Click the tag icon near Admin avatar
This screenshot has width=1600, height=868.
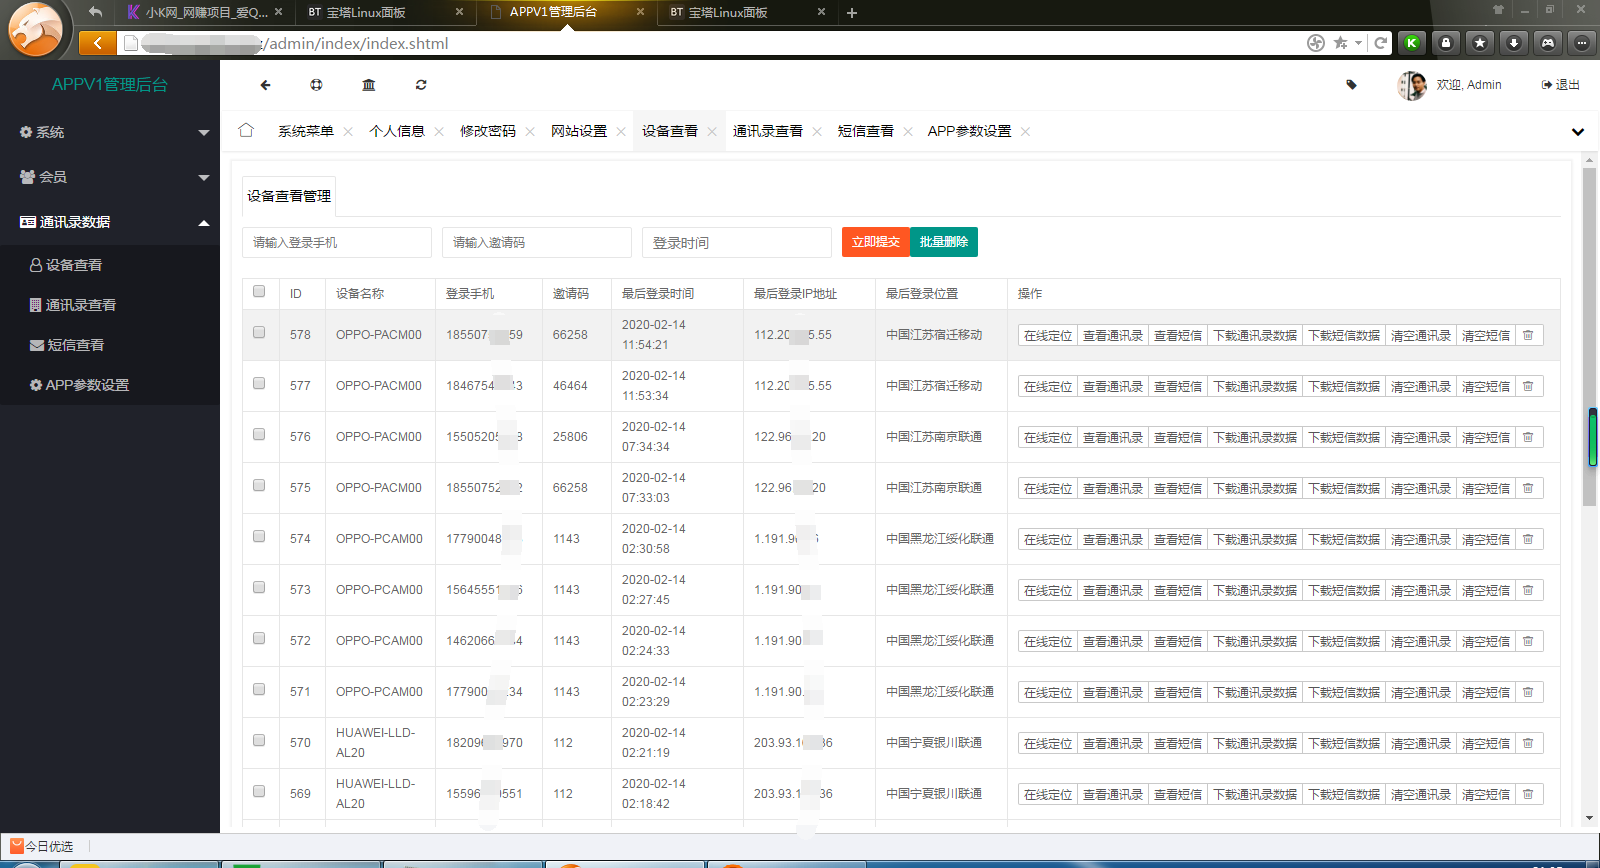point(1351,85)
